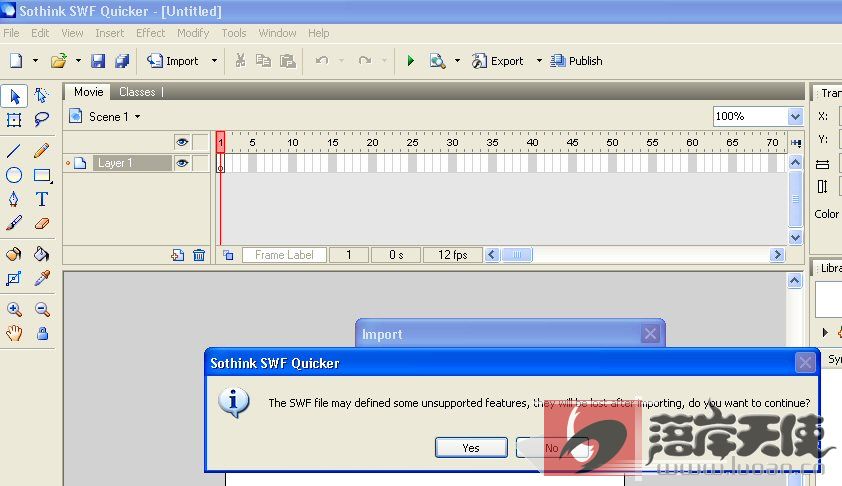Delete layer with trash icon

click(199, 255)
